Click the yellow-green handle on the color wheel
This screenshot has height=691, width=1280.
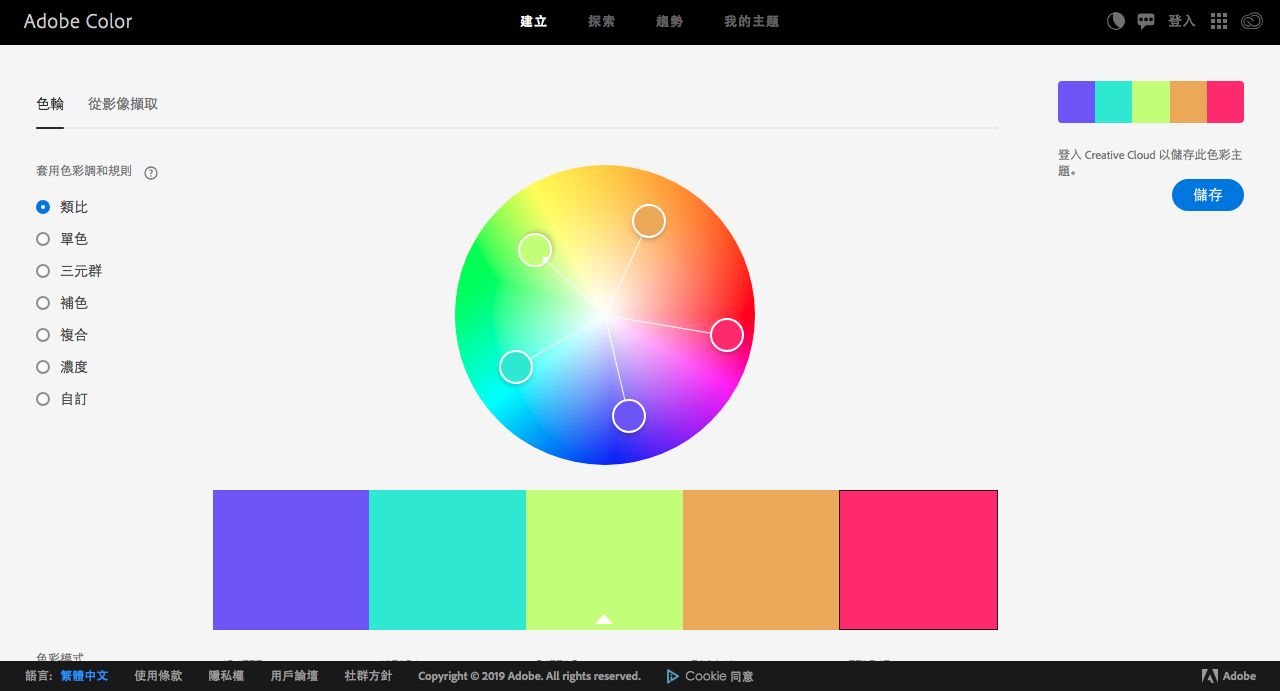tap(535, 249)
